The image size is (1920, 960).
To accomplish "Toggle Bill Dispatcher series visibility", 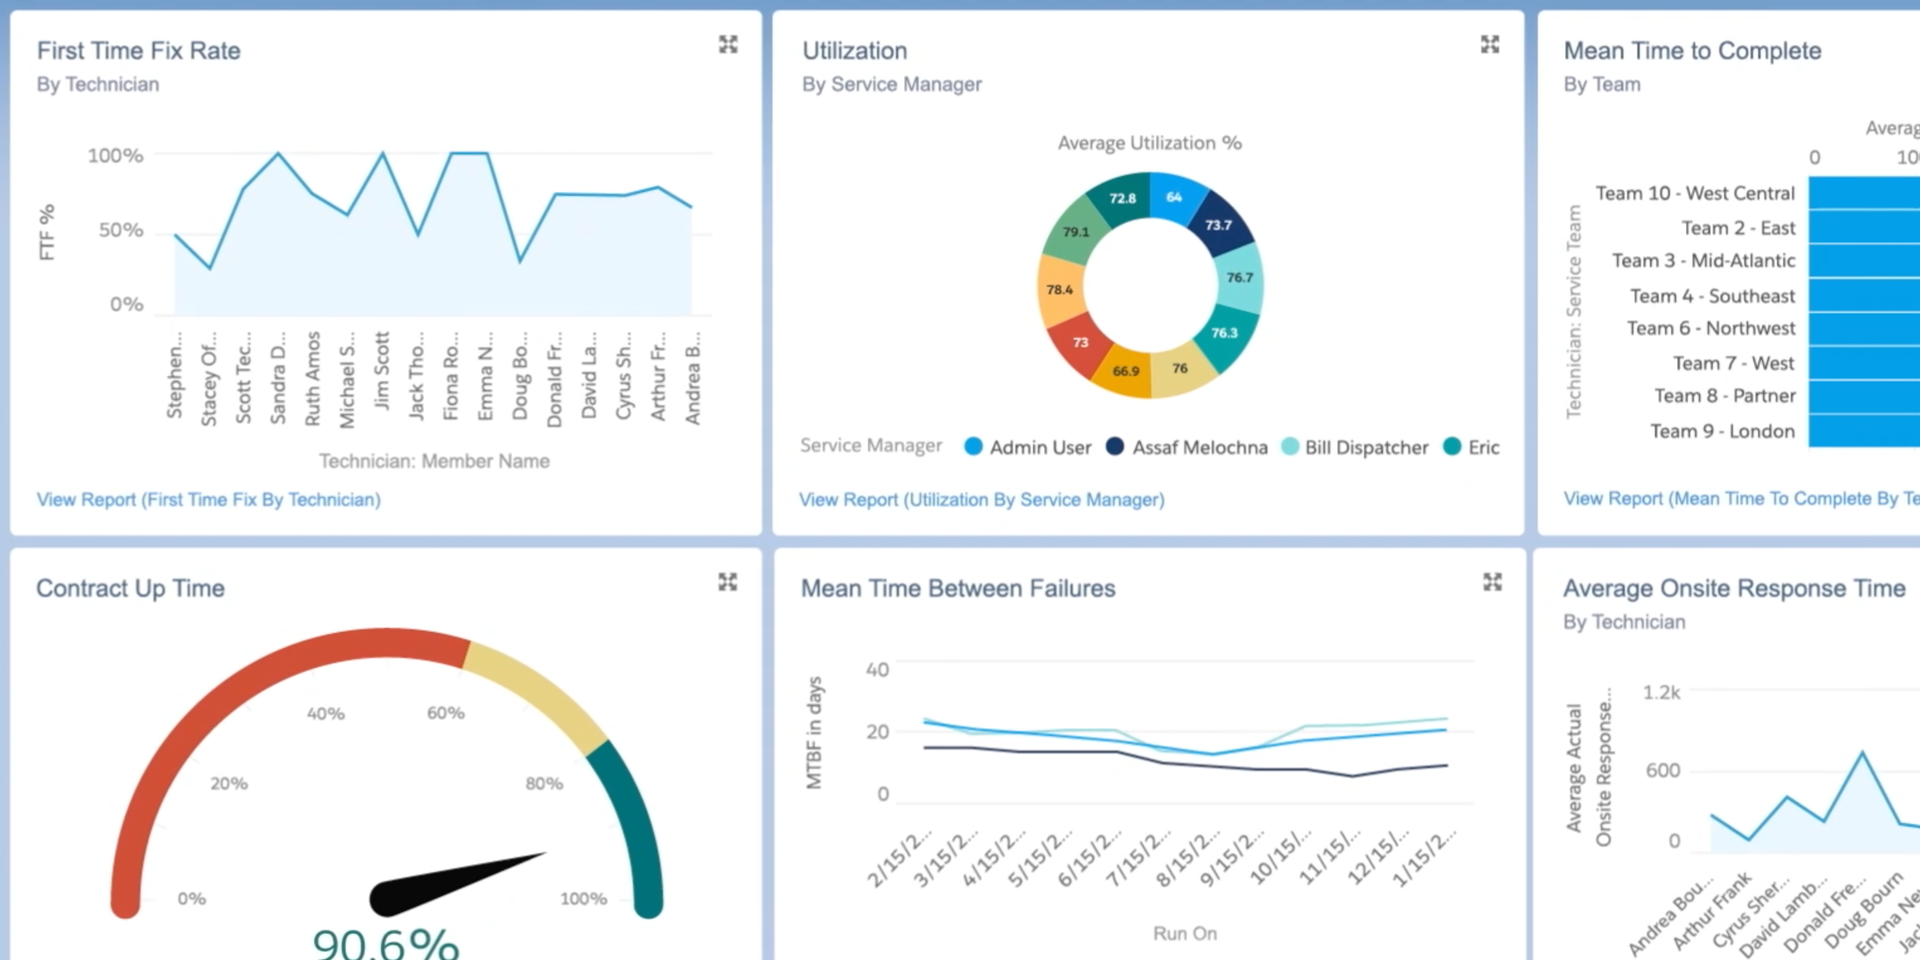I will [x=1365, y=447].
